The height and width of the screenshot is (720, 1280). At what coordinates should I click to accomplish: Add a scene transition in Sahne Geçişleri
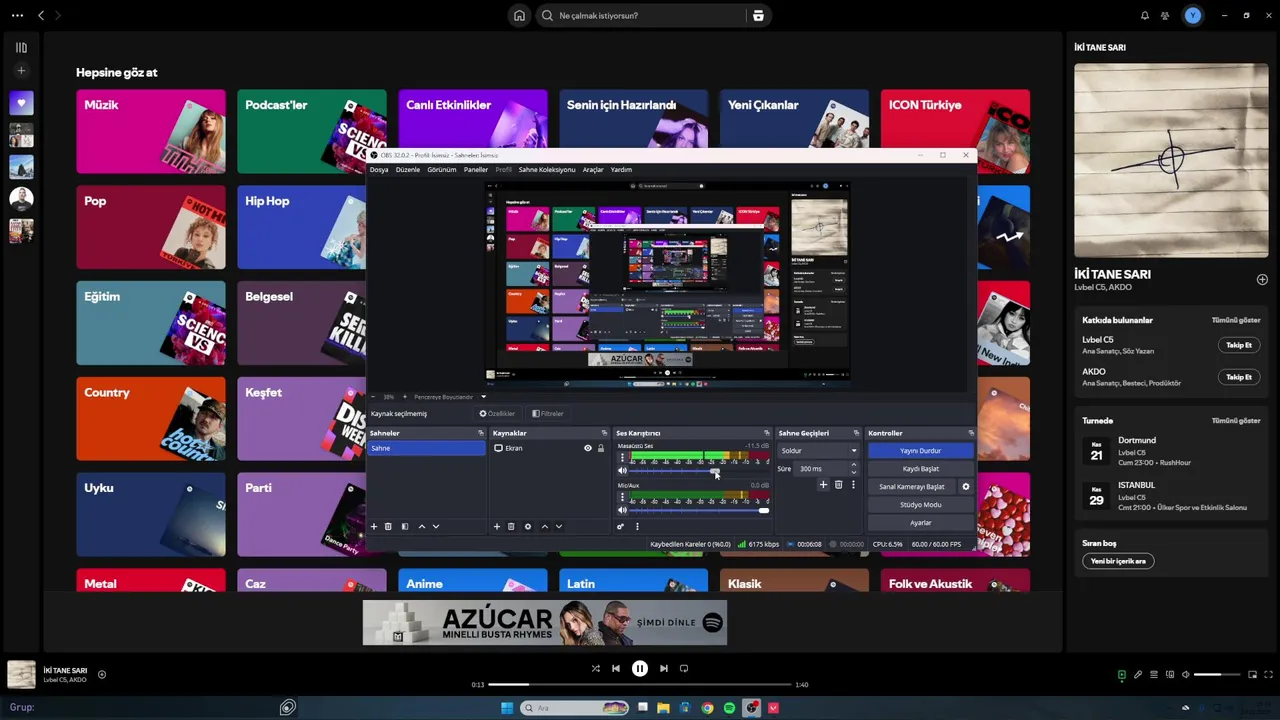point(823,484)
